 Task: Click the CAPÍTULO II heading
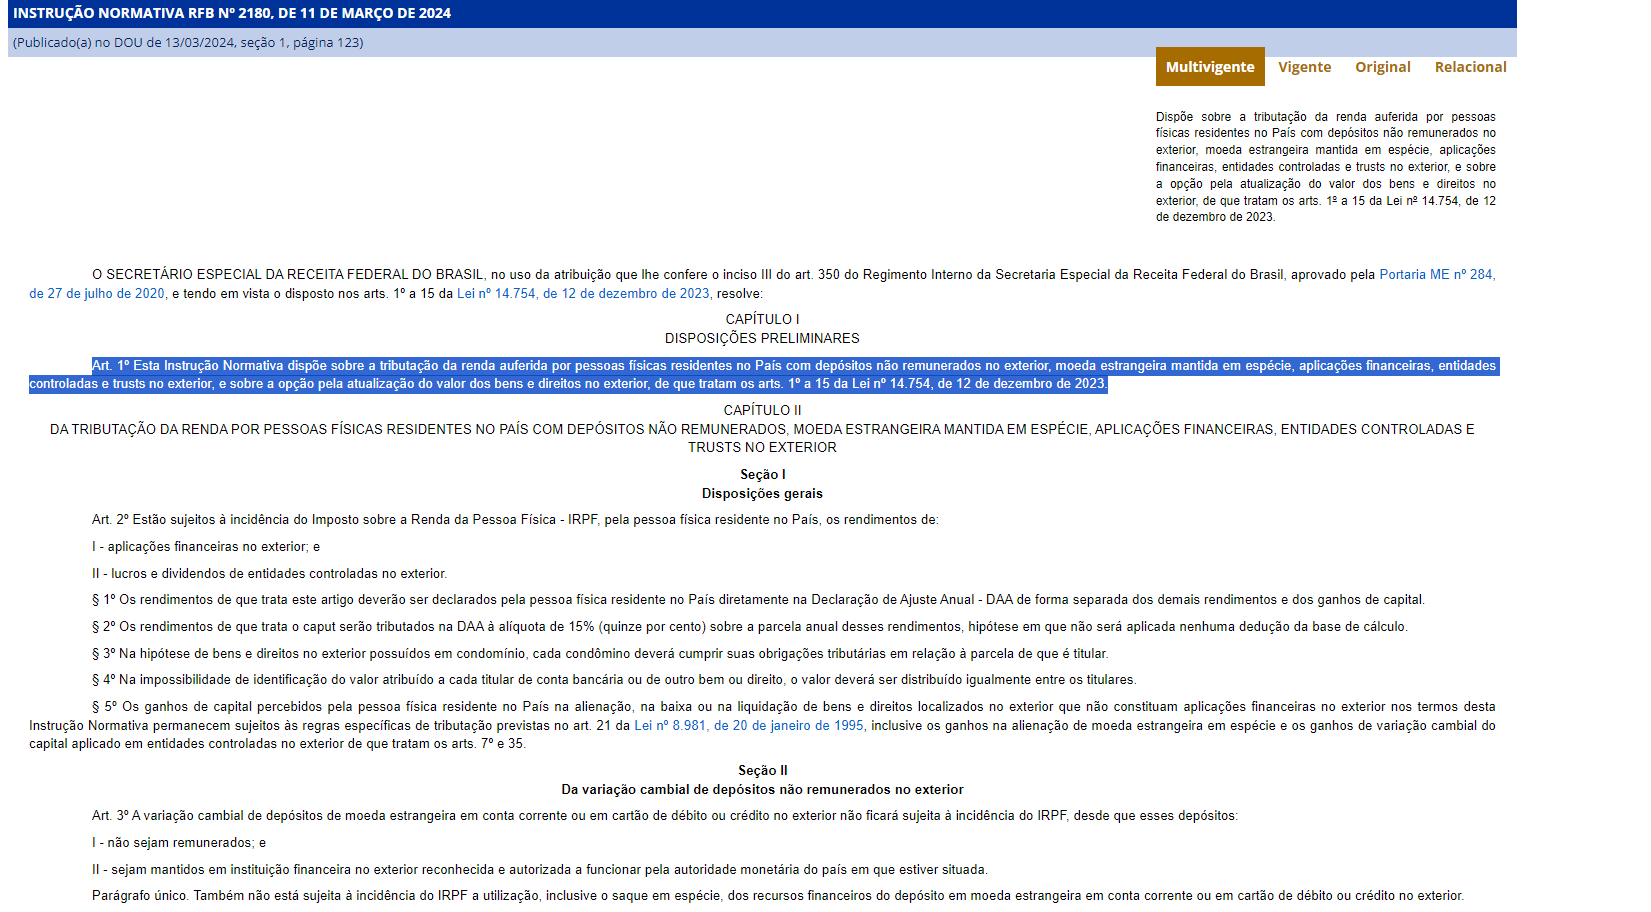point(762,410)
